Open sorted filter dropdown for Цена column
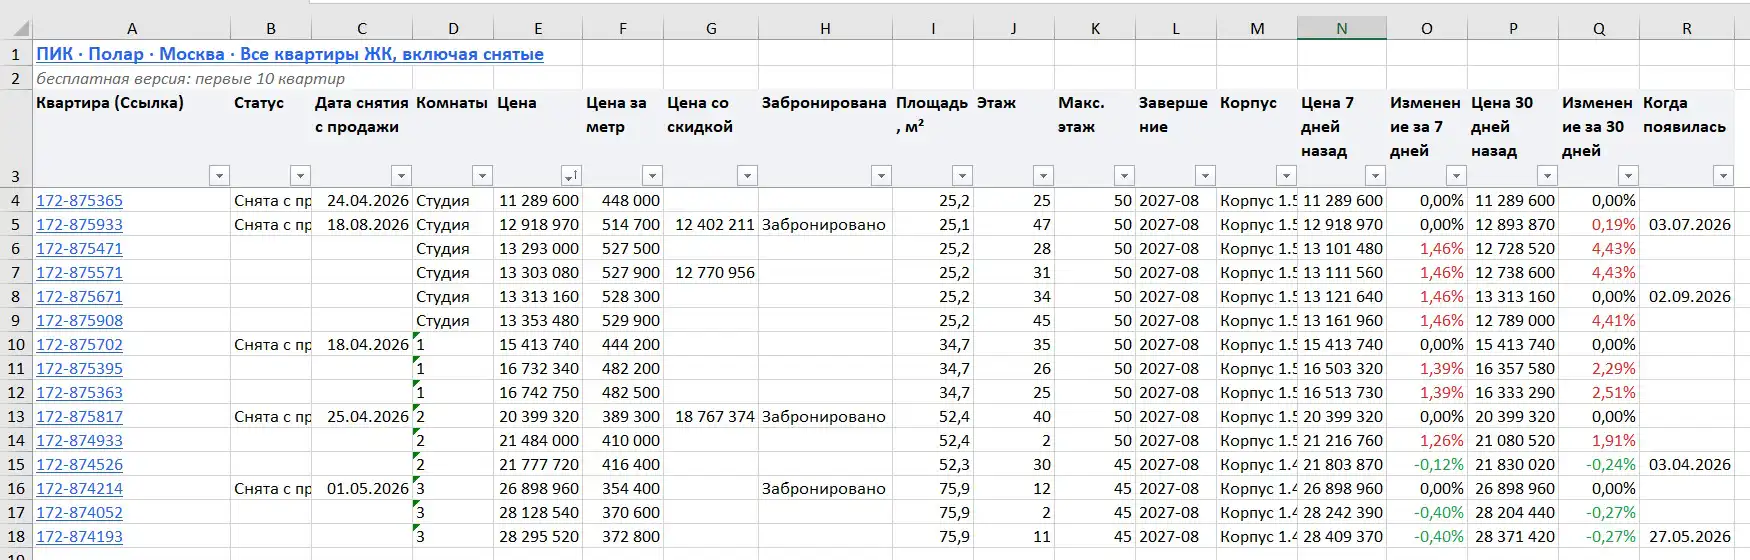The height and width of the screenshot is (560, 1750). point(571,176)
